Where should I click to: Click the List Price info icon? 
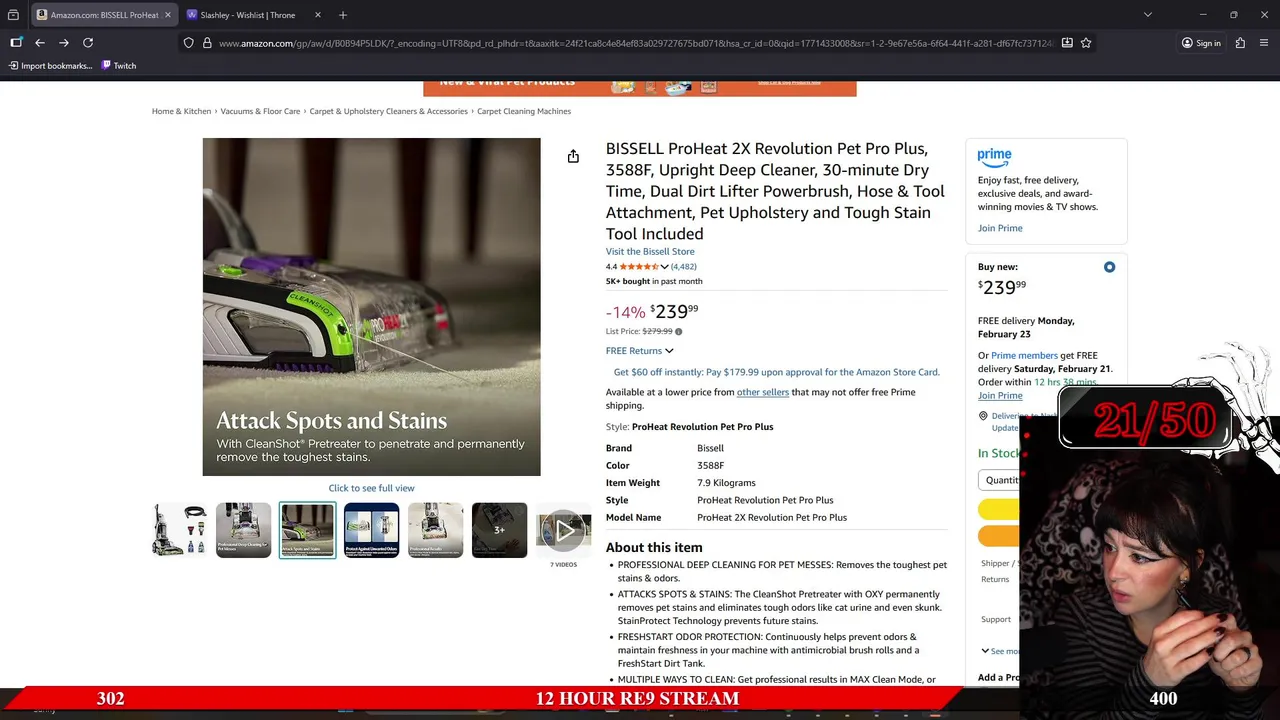click(678, 332)
